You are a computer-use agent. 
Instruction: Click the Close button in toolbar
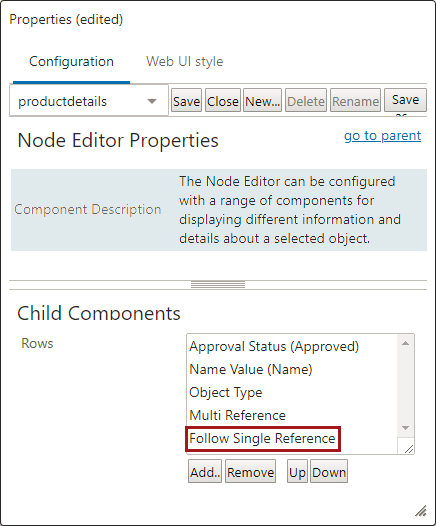click(x=223, y=100)
